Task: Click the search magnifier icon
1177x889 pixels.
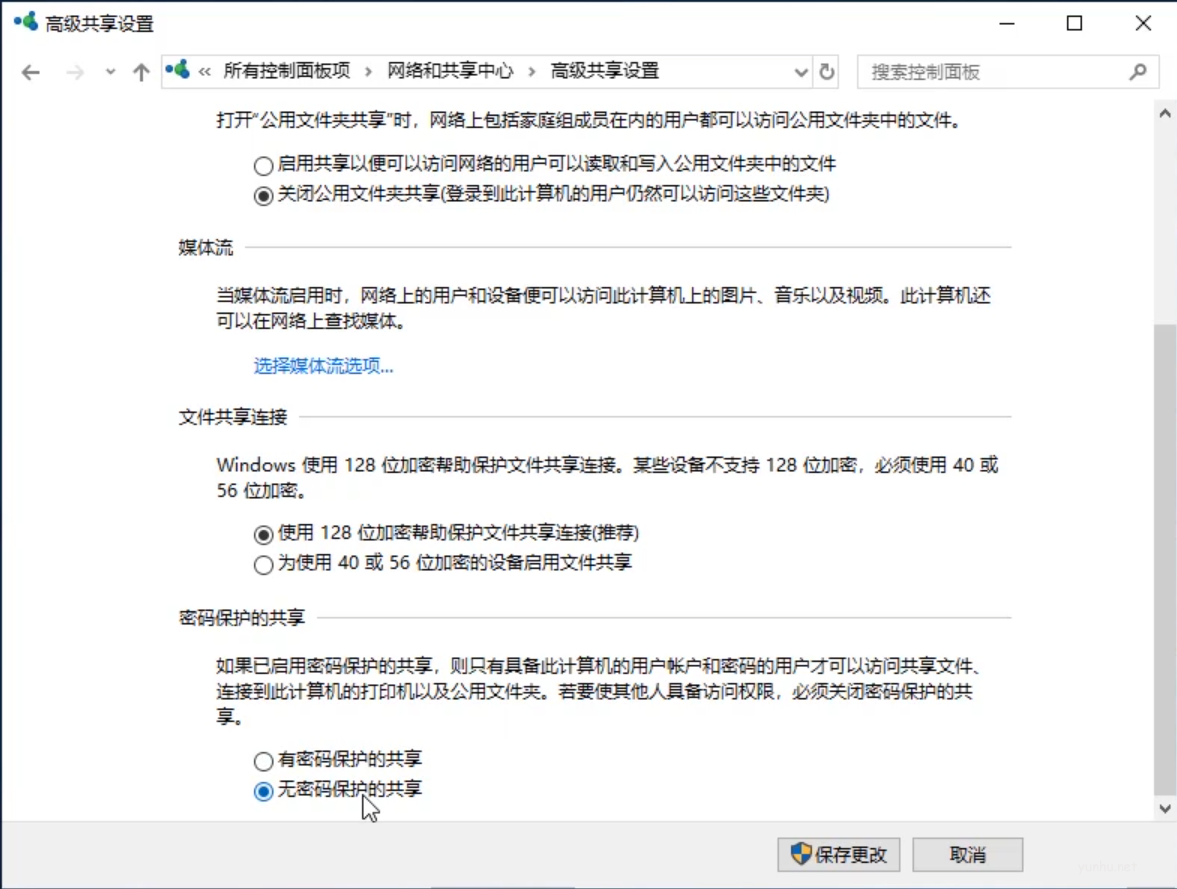Action: 1138,72
